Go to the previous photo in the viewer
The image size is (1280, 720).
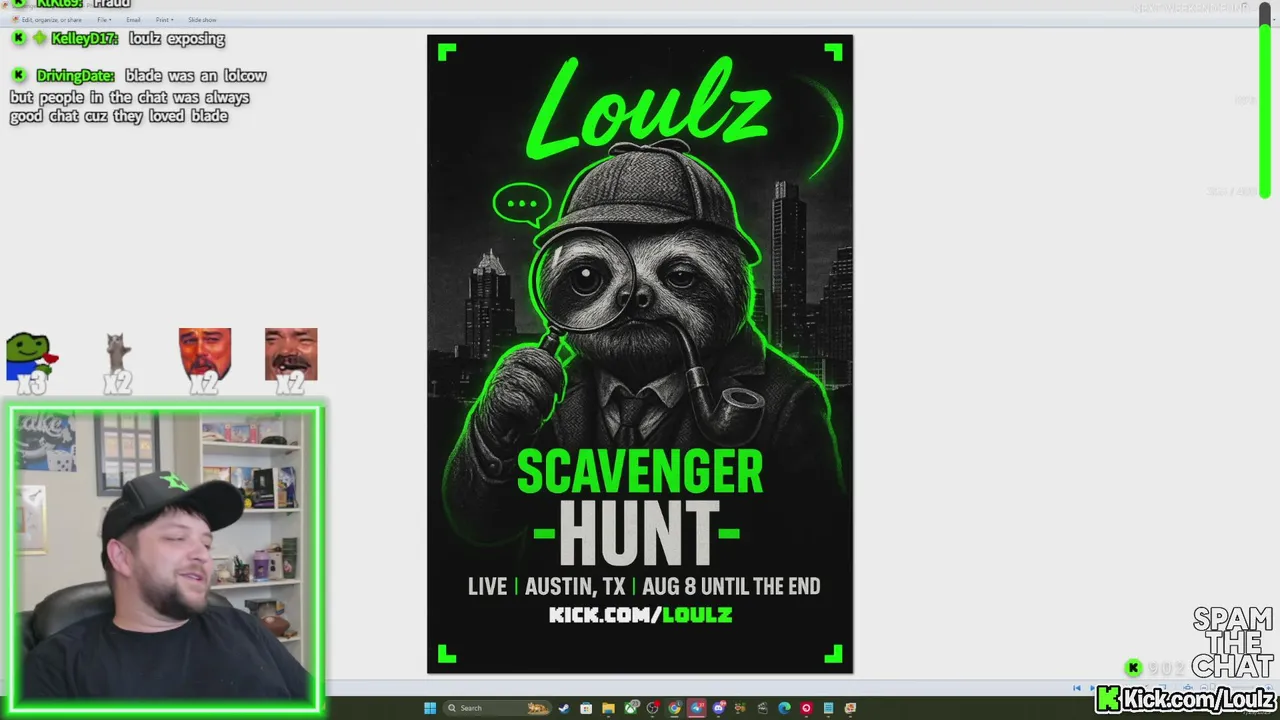[1077, 688]
